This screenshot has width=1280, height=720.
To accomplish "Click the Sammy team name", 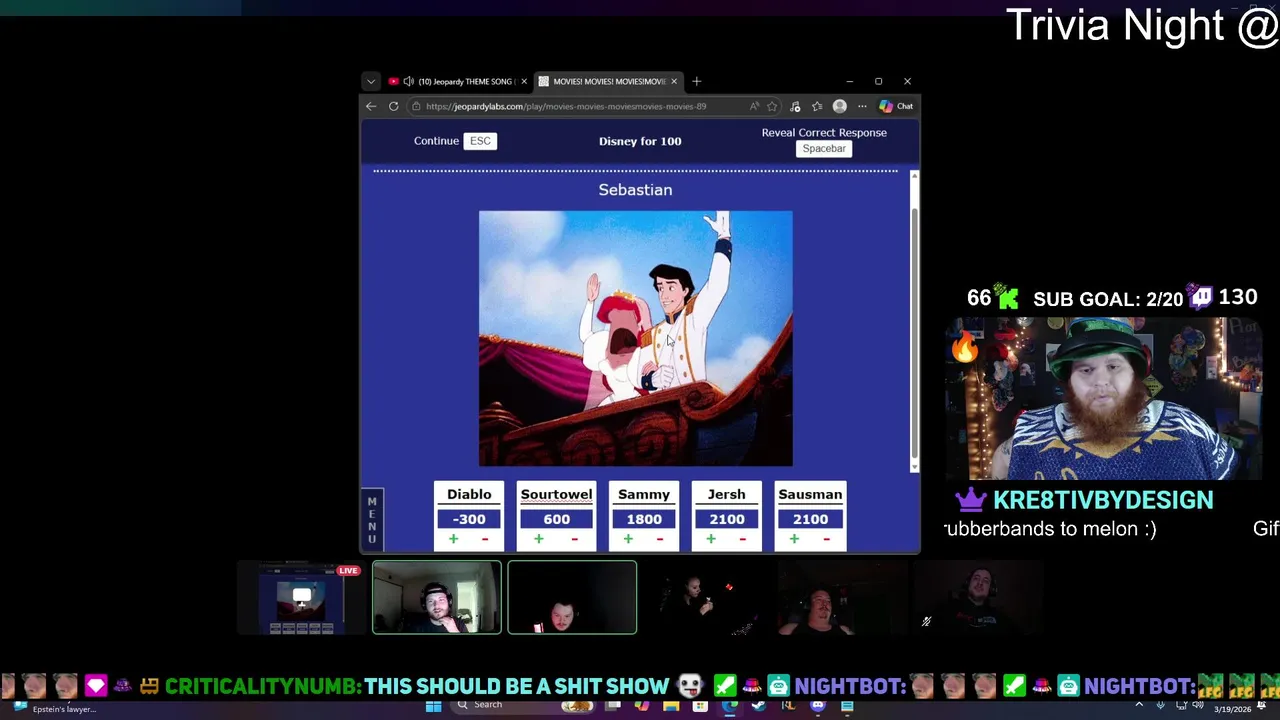I will click(x=644, y=494).
